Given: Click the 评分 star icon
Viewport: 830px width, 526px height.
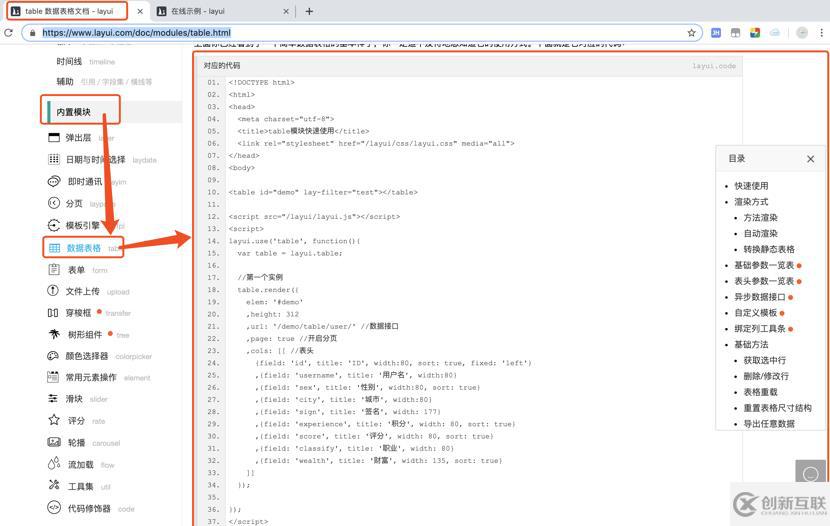Looking at the screenshot, I should tap(54, 420).
